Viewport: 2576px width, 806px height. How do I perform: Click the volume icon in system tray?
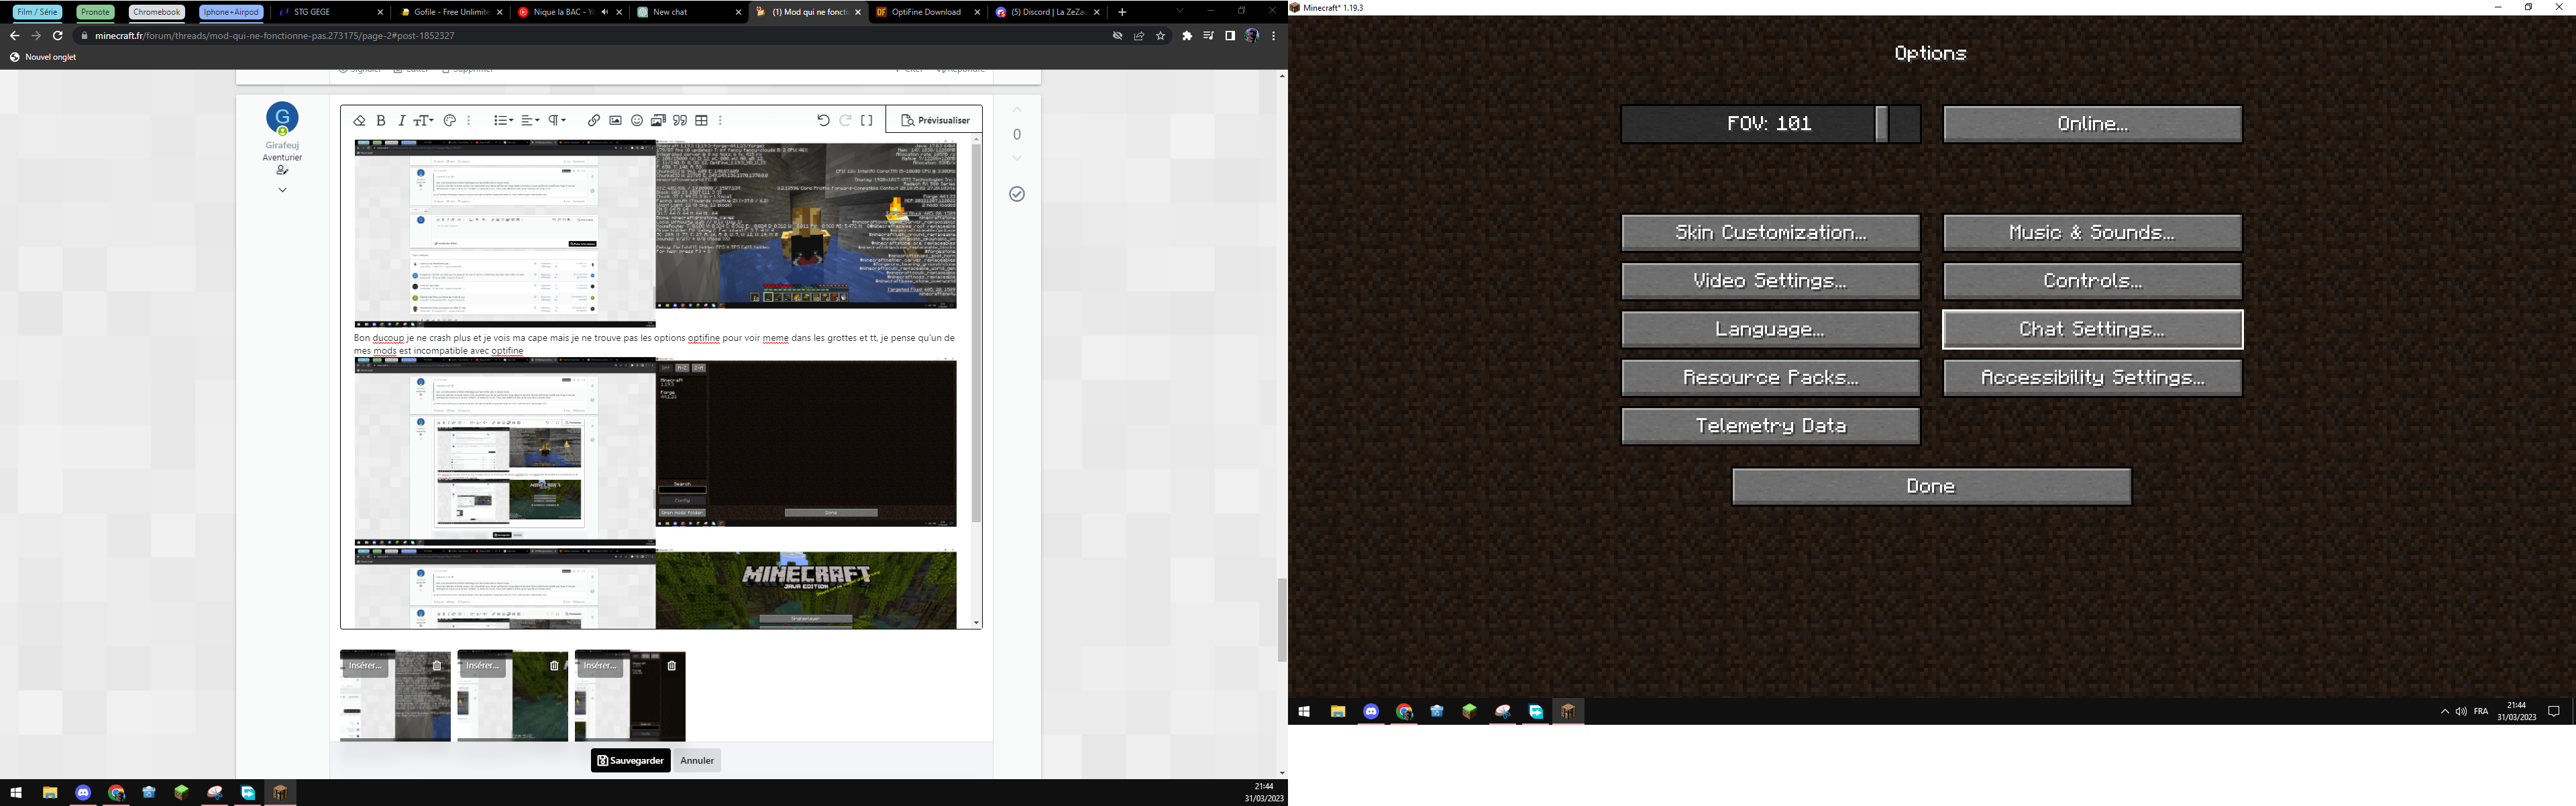pos(2461,711)
